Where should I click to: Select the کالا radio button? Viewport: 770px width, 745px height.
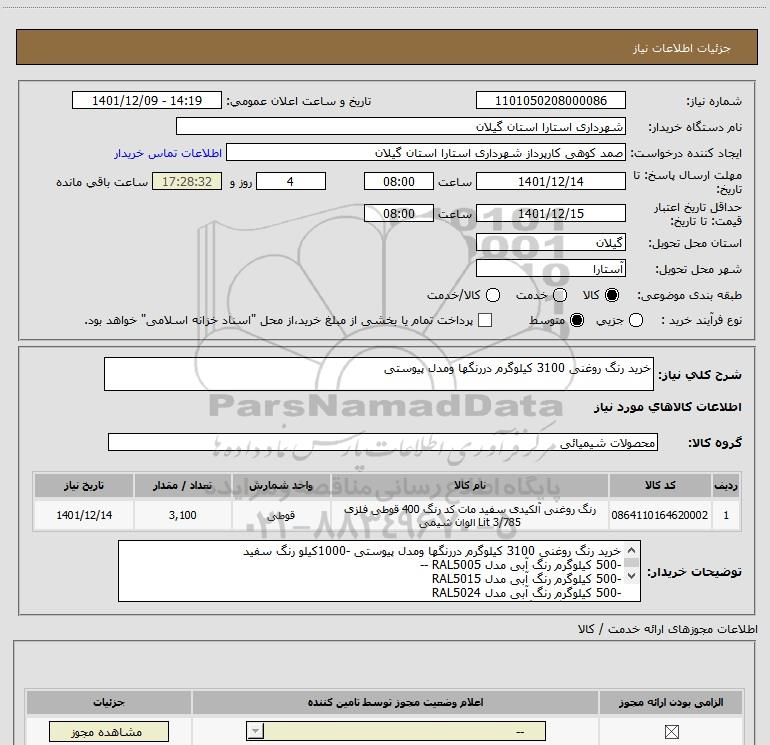pos(612,295)
